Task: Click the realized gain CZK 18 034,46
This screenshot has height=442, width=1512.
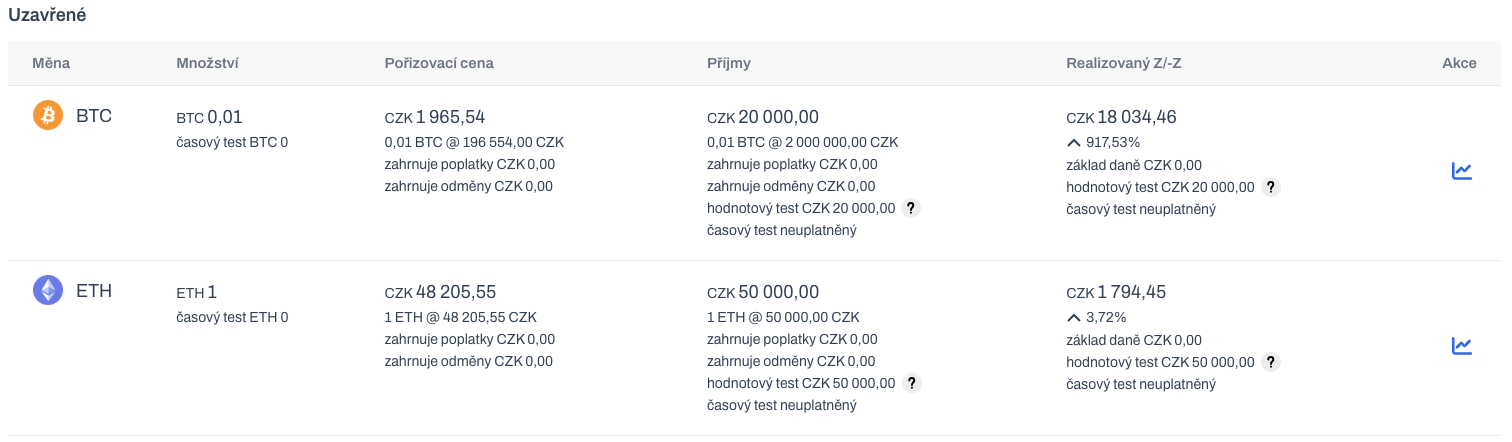Action: (x=1121, y=117)
